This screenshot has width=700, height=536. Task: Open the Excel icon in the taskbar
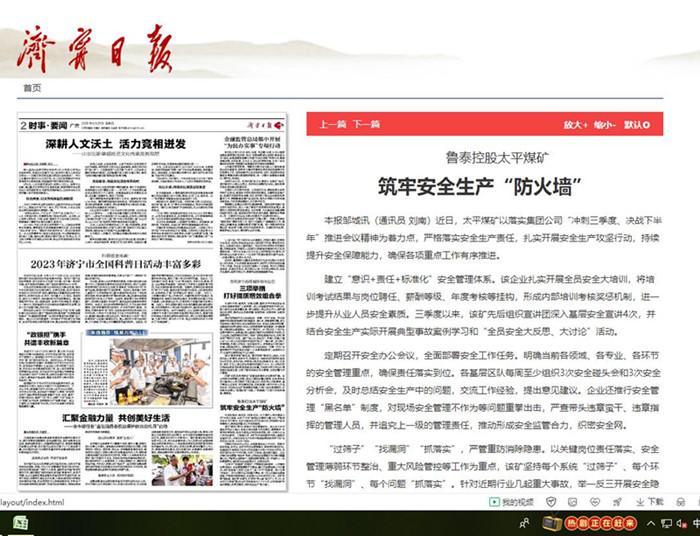pyautogui.click(x=21, y=523)
